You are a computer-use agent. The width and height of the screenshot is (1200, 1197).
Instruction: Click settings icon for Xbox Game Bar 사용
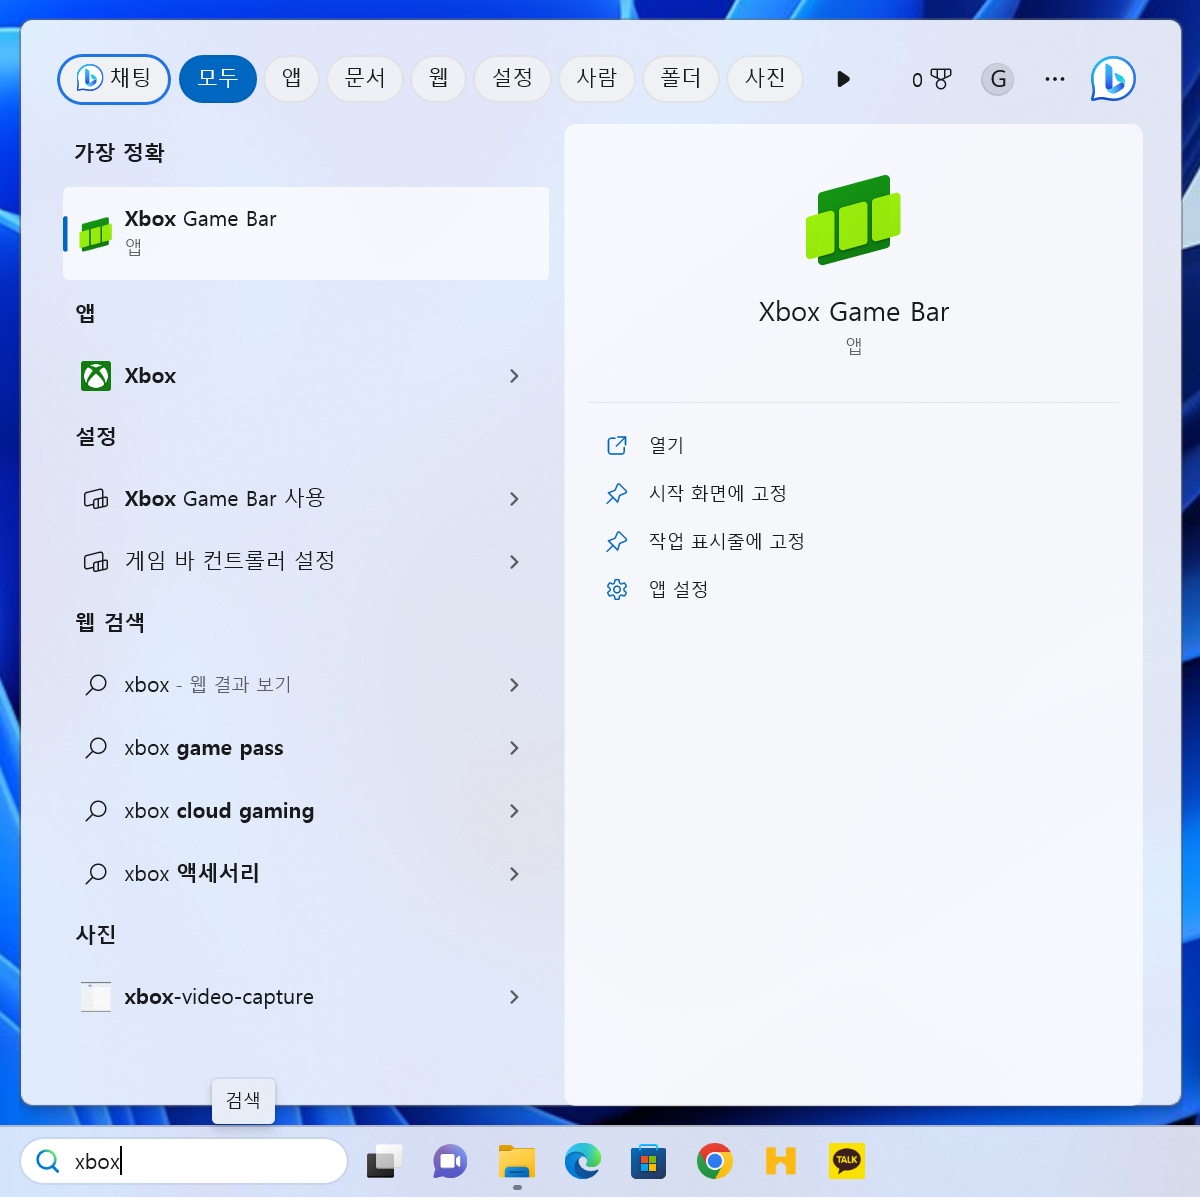click(x=96, y=499)
